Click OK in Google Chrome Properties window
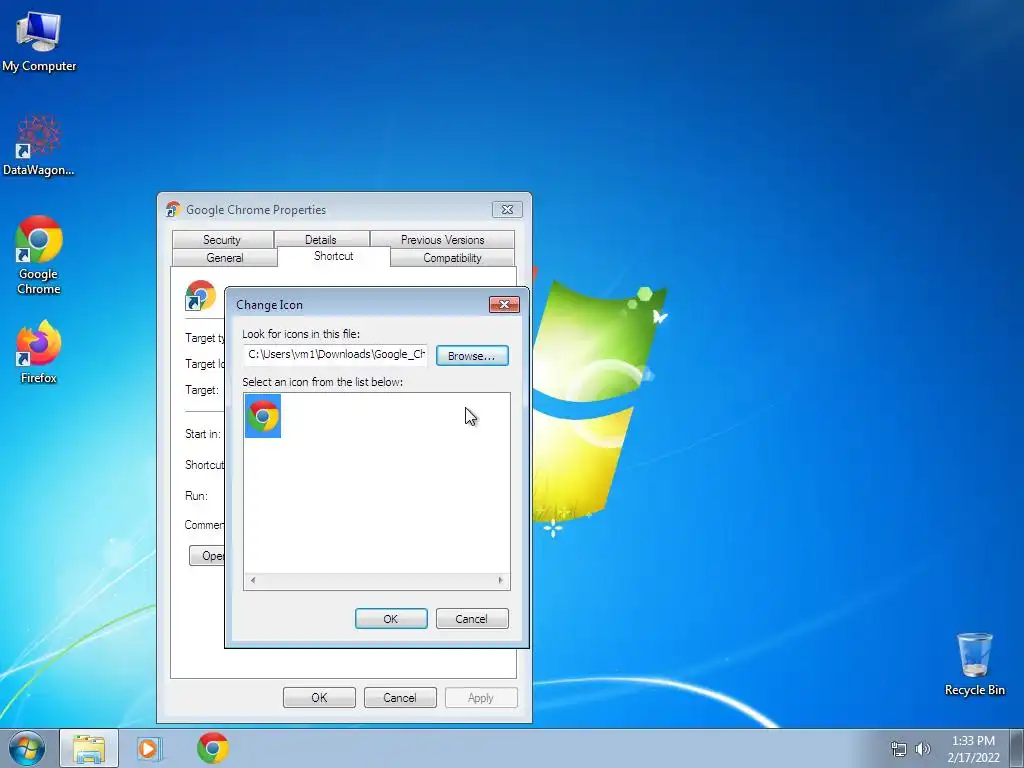Viewport: 1024px width, 768px height. tap(319, 697)
